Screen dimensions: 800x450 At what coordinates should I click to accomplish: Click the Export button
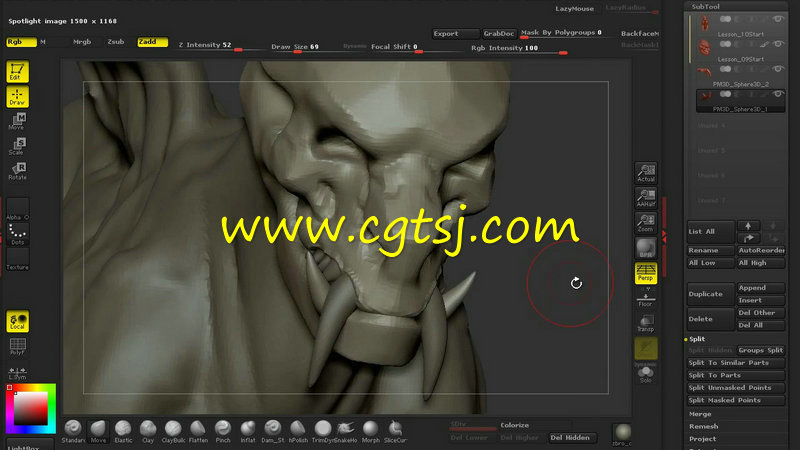pyautogui.click(x=455, y=34)
